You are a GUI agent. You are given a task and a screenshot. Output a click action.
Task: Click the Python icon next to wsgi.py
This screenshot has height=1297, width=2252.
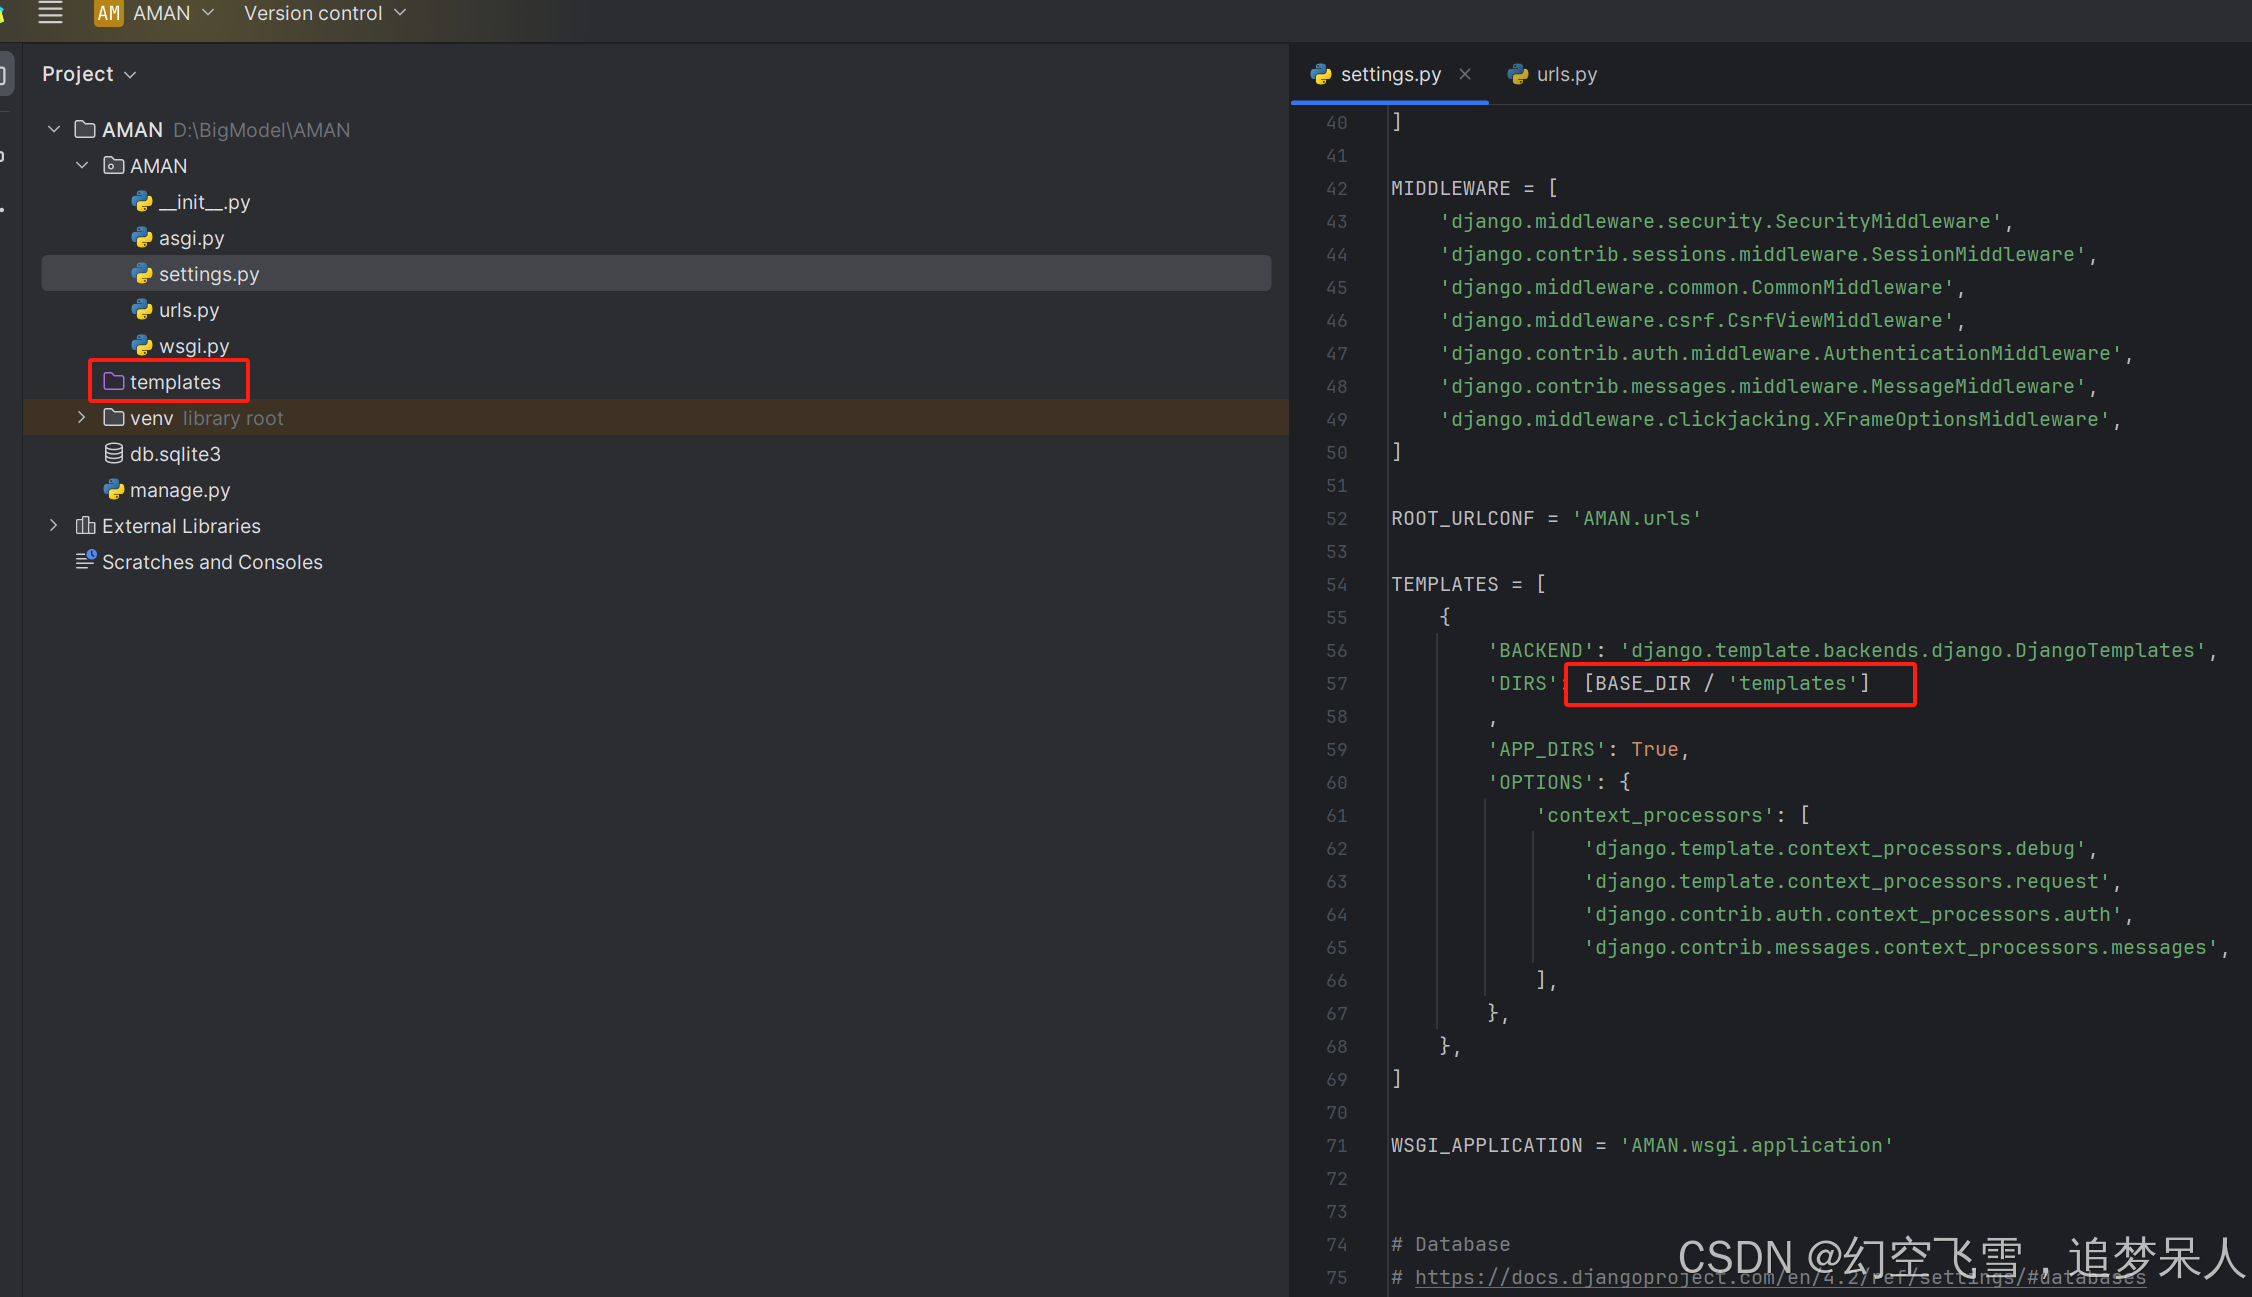[x=143, y=345]
